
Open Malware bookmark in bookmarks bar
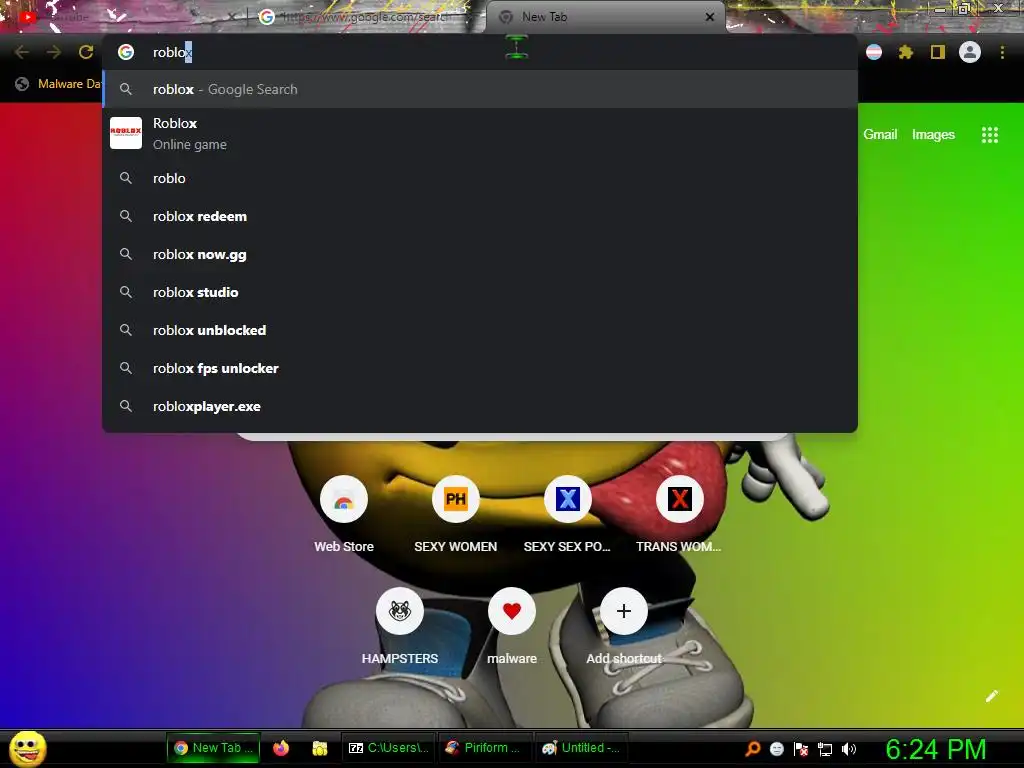(x=58, y=84)
